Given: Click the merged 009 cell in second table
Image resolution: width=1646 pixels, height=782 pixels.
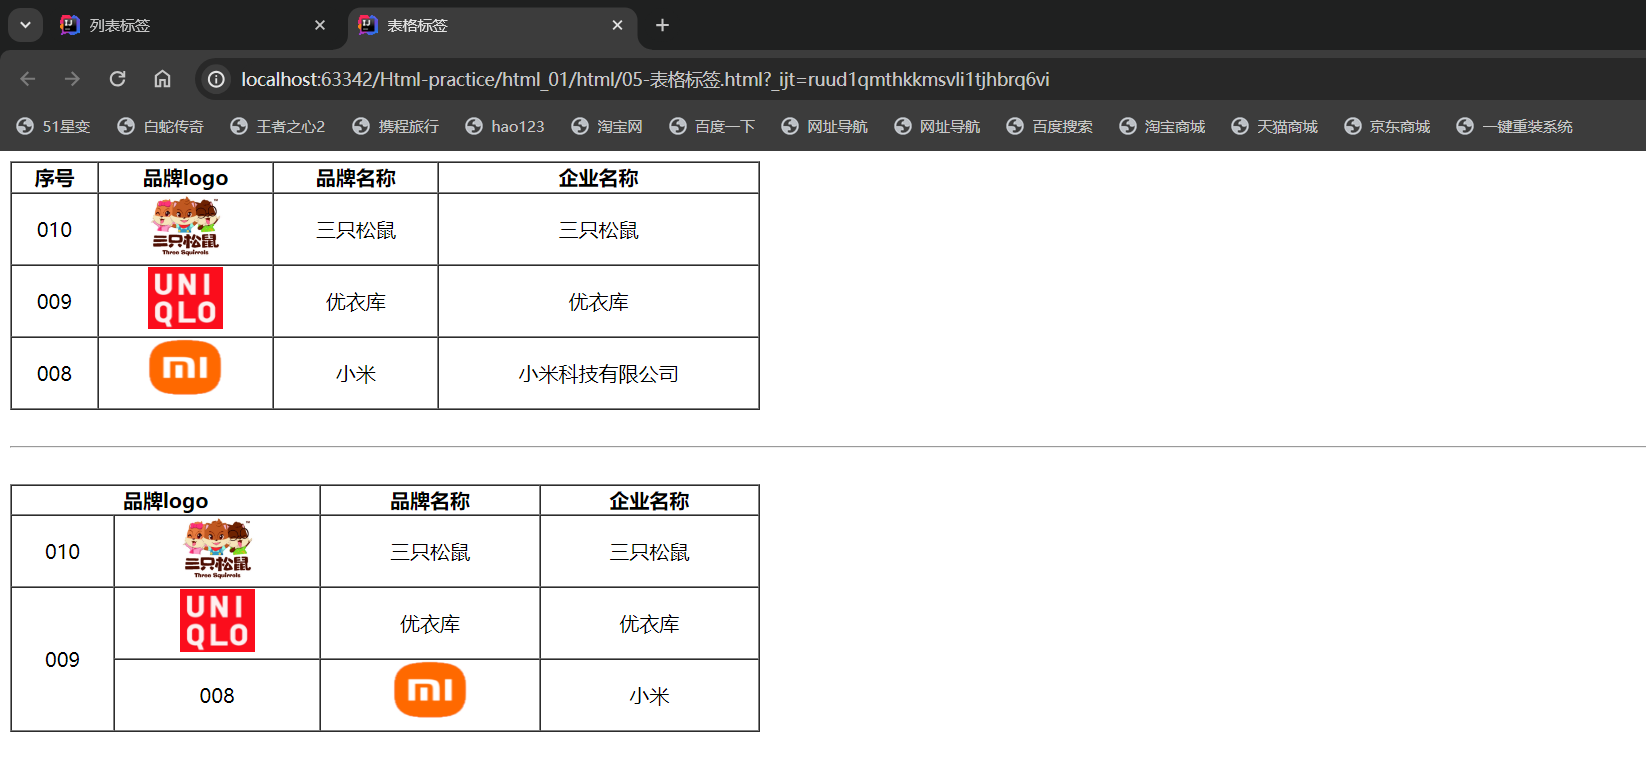Looking at the screenshot, I should [62, 660].
